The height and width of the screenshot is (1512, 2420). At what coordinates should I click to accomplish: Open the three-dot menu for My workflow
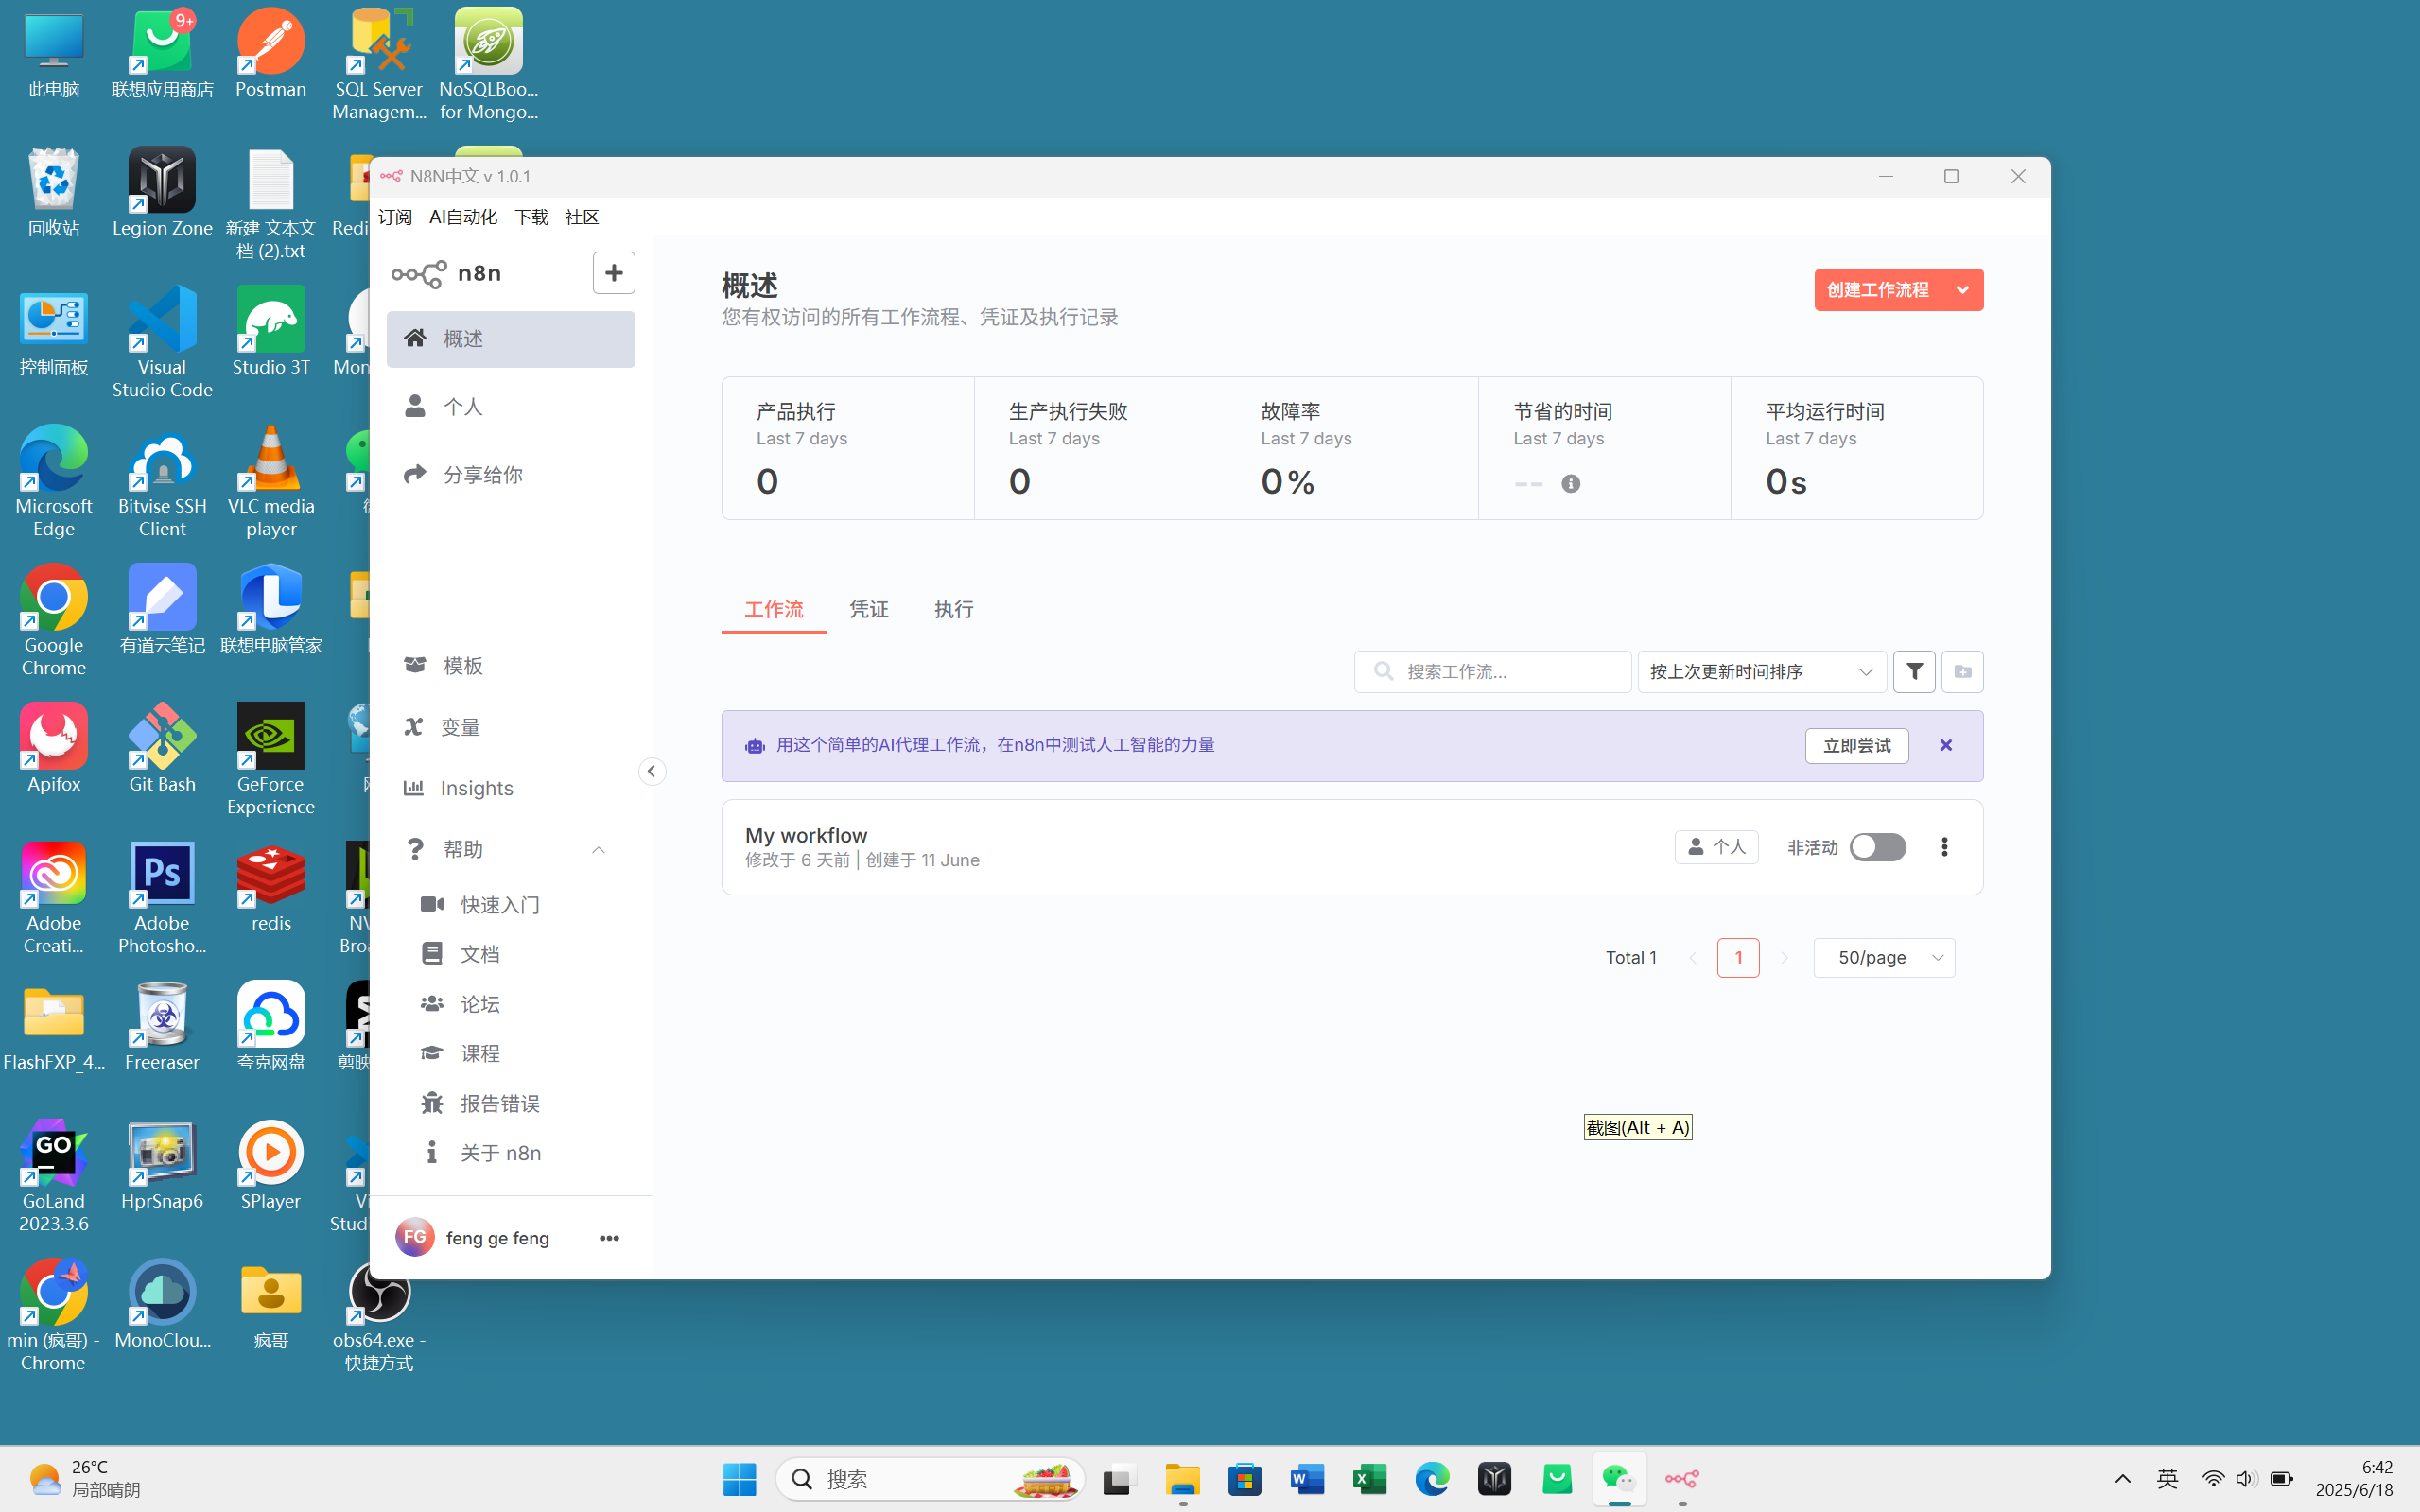[x=1944, y=847]
